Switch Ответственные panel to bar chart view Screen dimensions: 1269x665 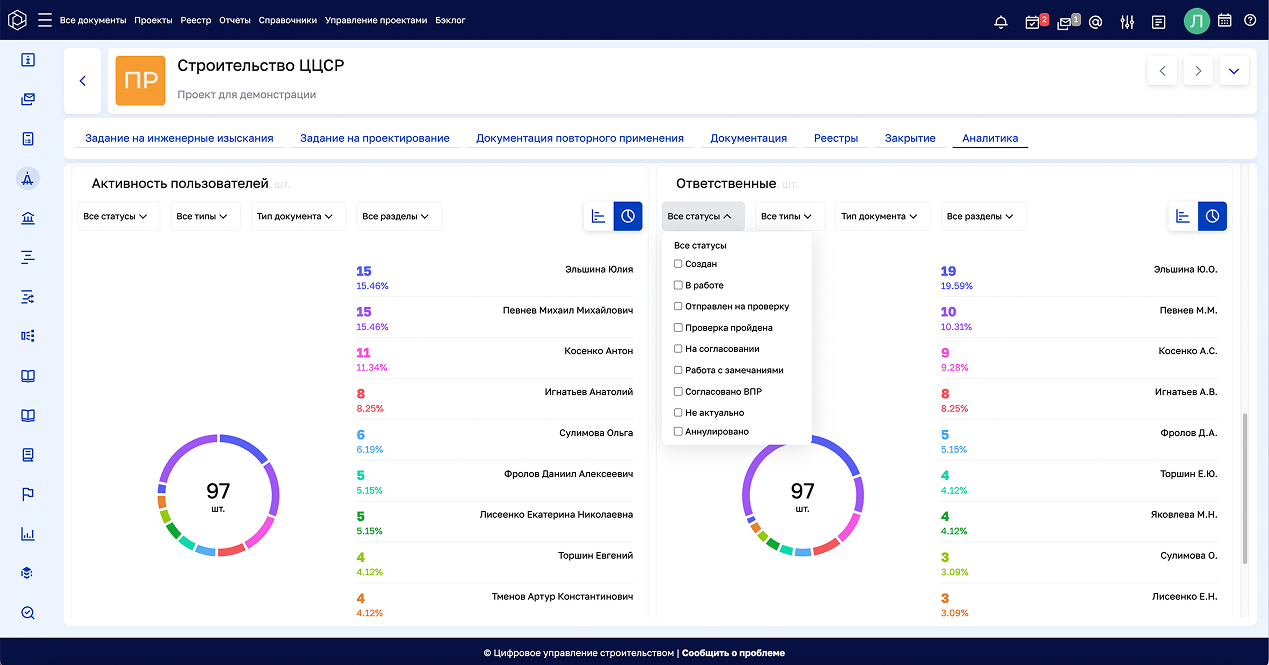1184,216
